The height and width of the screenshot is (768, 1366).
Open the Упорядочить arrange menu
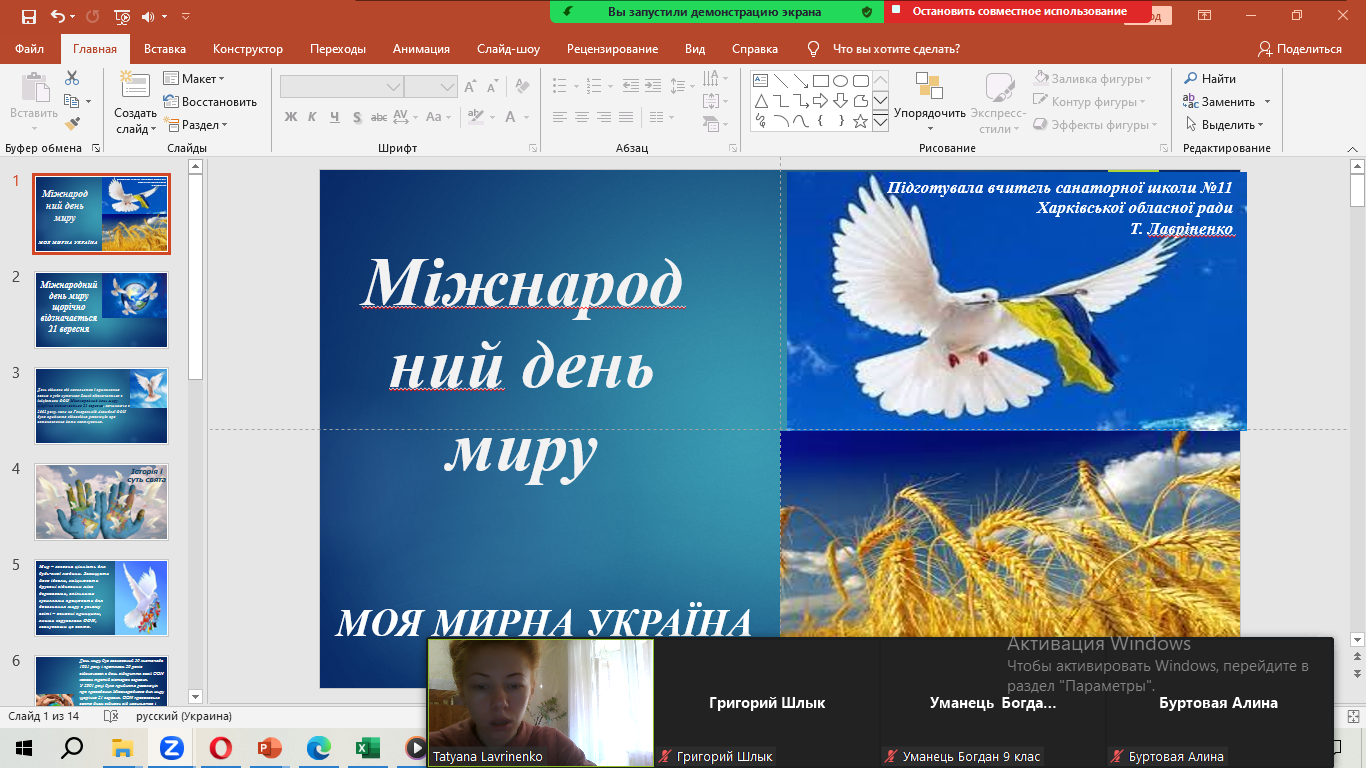click(x=929, y=102)
